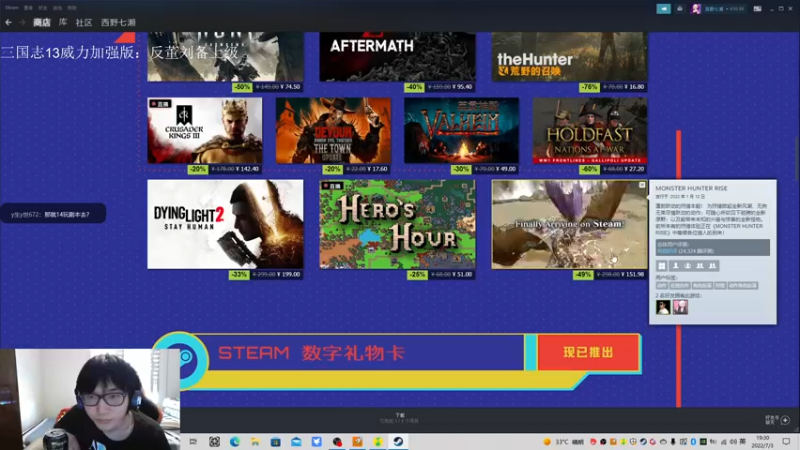Open Mail app on taskbar
The height and width of the screenshot is (450, 800).
pyautogui.click(x=296, y=442)
